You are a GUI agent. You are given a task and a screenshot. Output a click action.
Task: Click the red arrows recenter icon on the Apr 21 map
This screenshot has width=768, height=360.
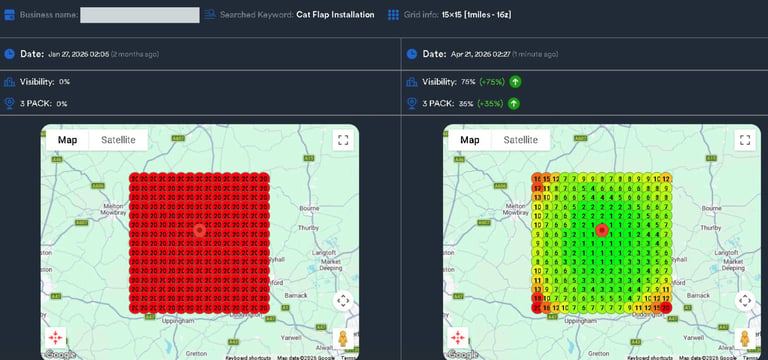point(457,337)
